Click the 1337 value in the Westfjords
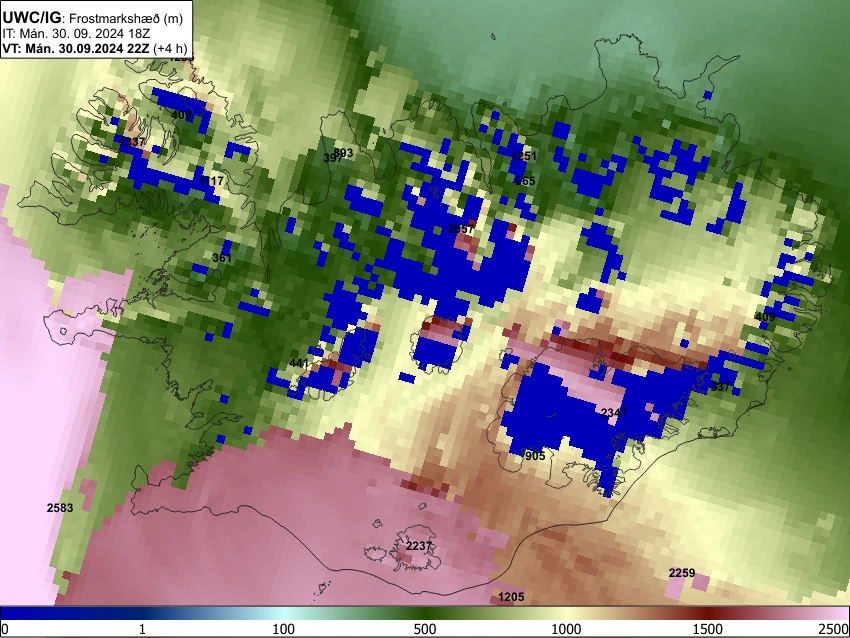The width and height of the screenshot is (850, 638). click(x=132, y=142)
